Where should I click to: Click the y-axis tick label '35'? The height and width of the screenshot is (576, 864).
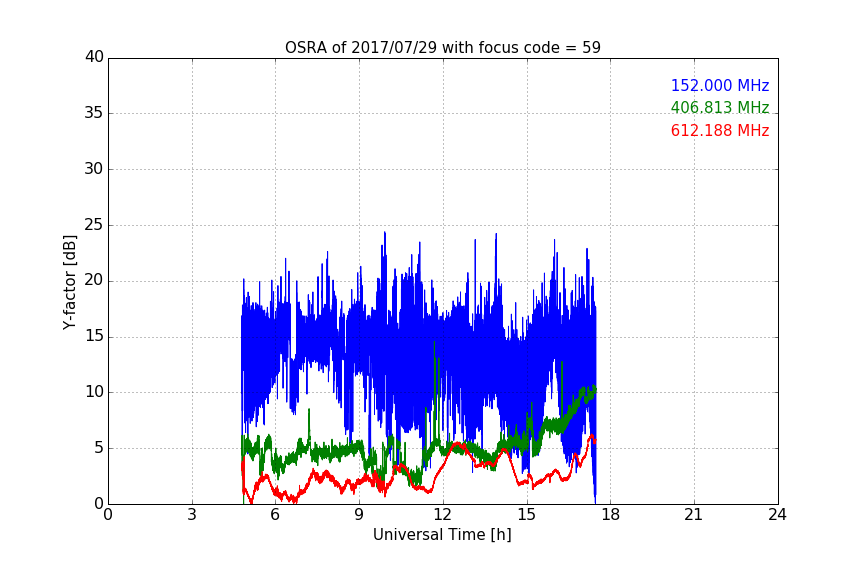(94, 113)
